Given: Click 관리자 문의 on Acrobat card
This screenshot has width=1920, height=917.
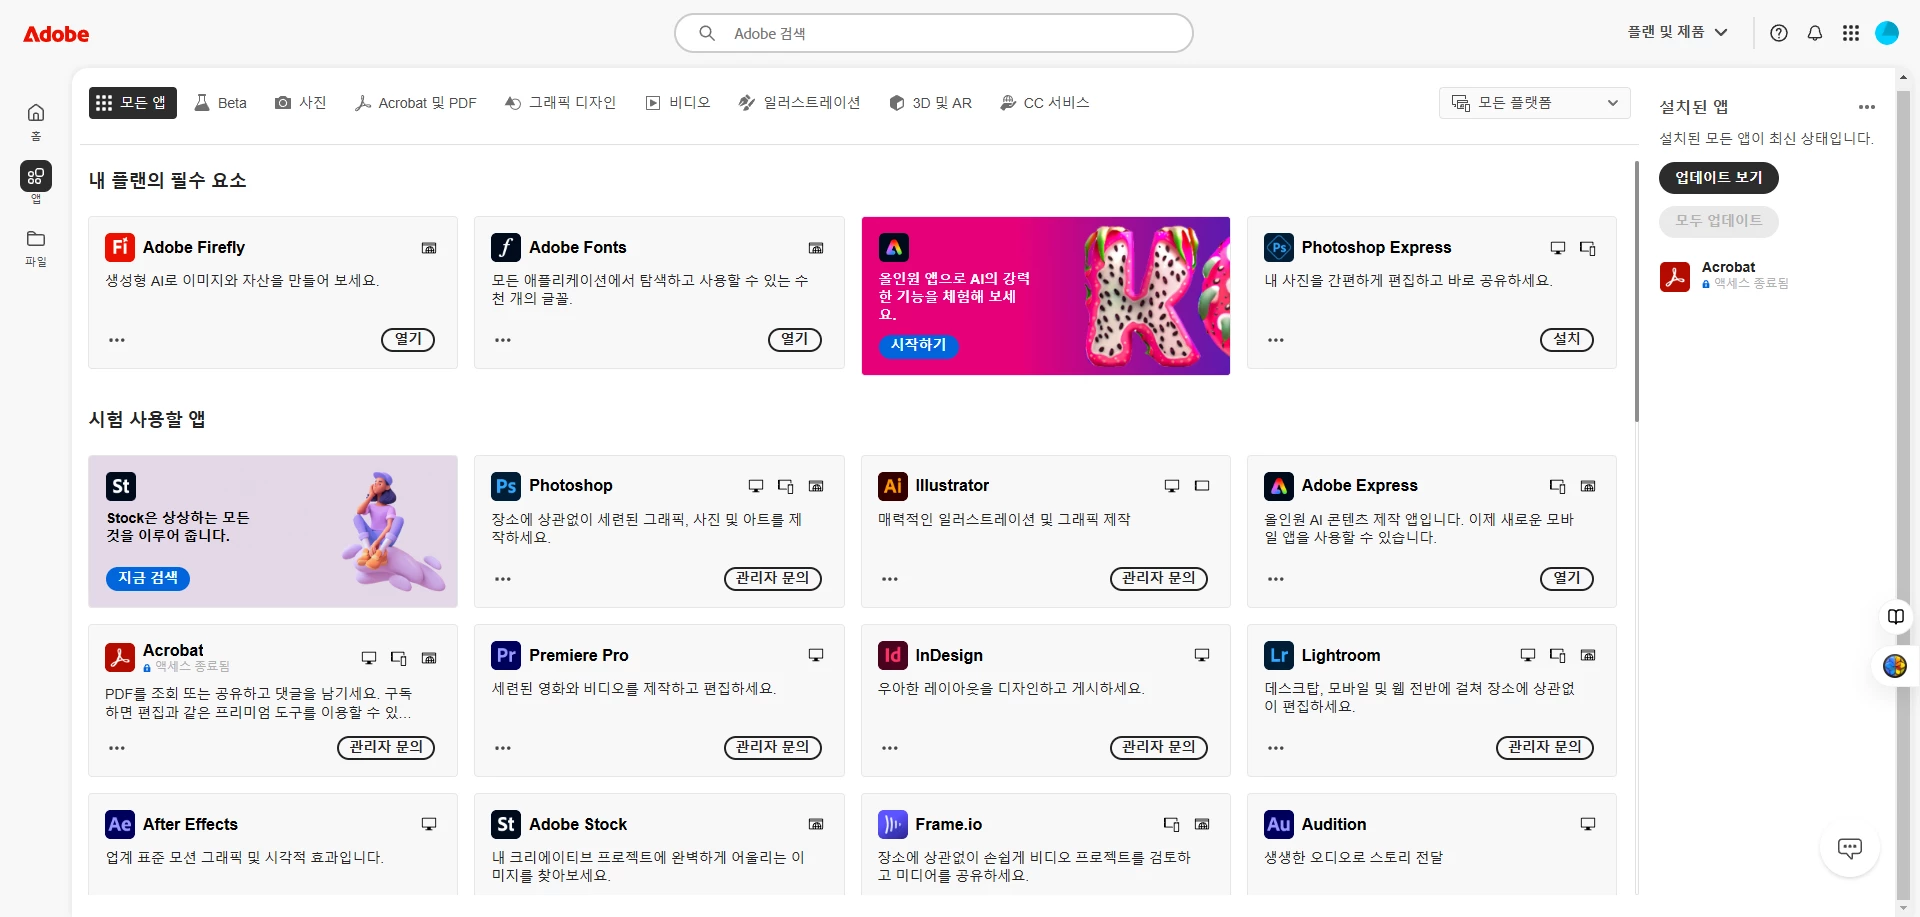Looking at the screenshot, I should [x=386, y=748].
